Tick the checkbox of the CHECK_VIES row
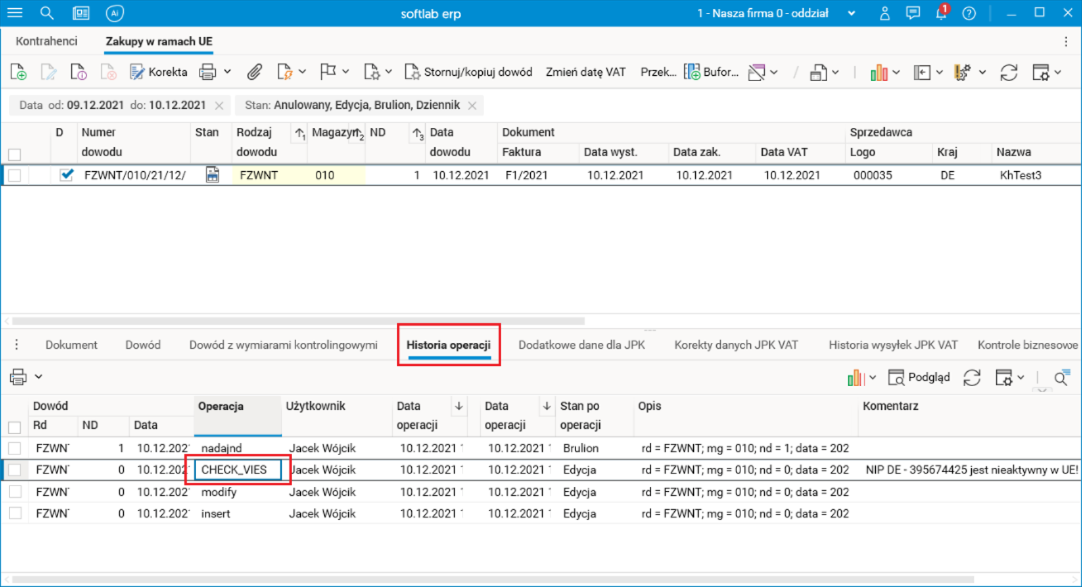Viewport: 1082px width, 587px height. click(x=14, y=469)
